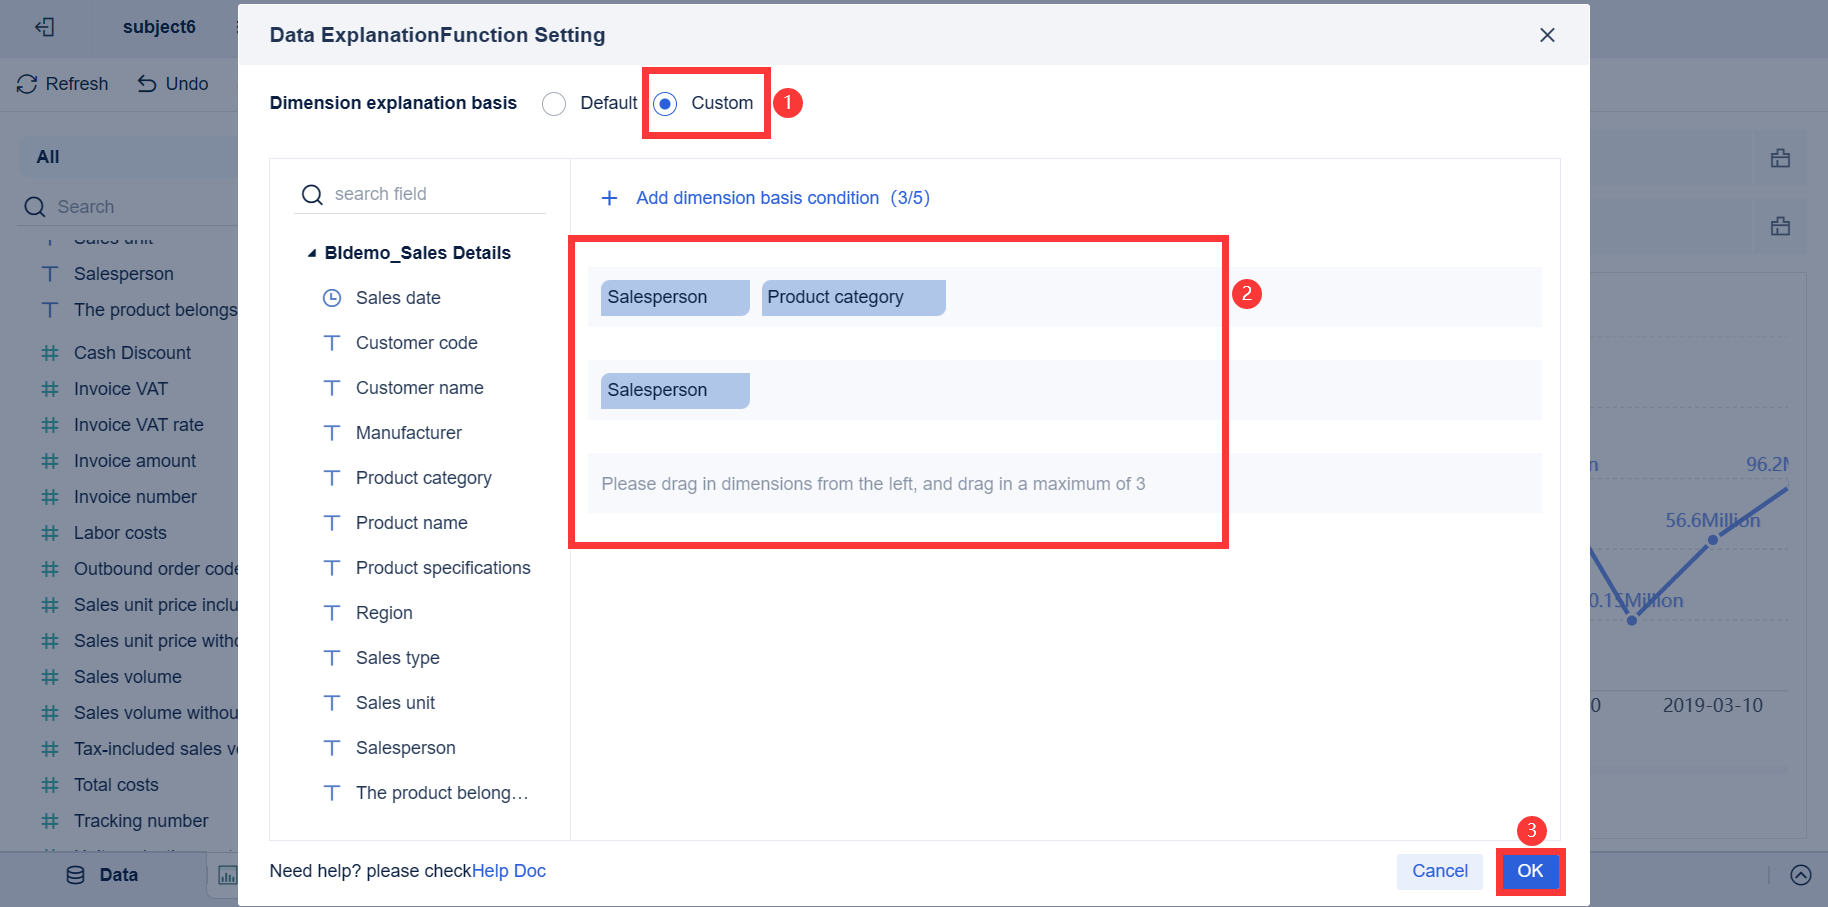Confirm settings with the OK button
Image resolution: width=1828 pixels, height=907 pixels.
1530,871
